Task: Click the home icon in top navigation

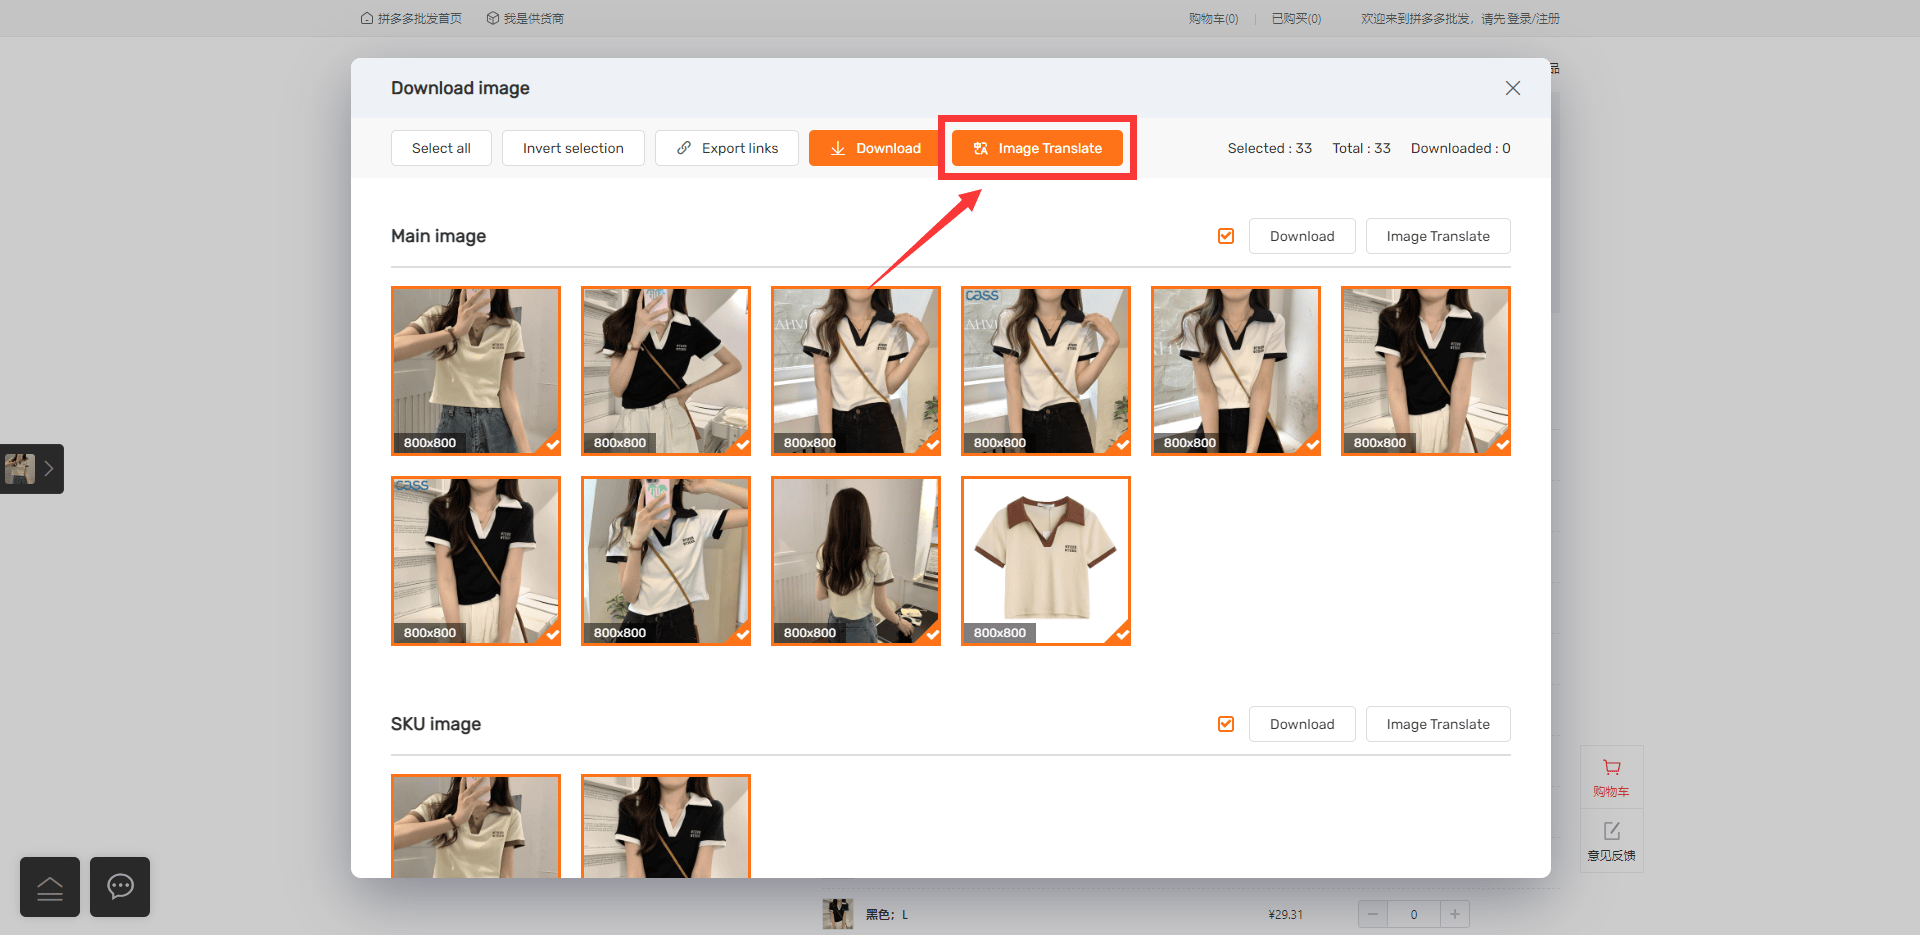Action: click(367, 18)
